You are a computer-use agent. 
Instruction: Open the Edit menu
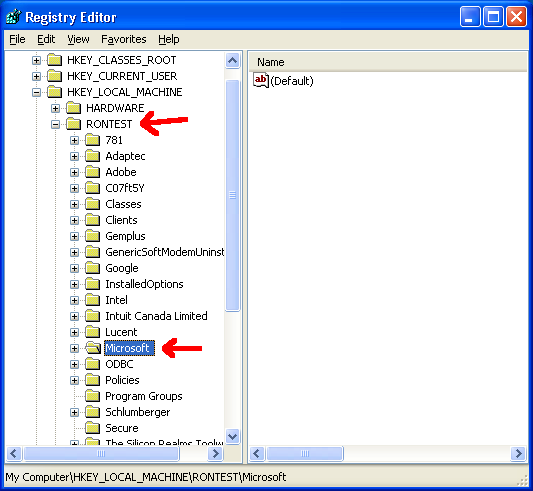pos(46,39)
